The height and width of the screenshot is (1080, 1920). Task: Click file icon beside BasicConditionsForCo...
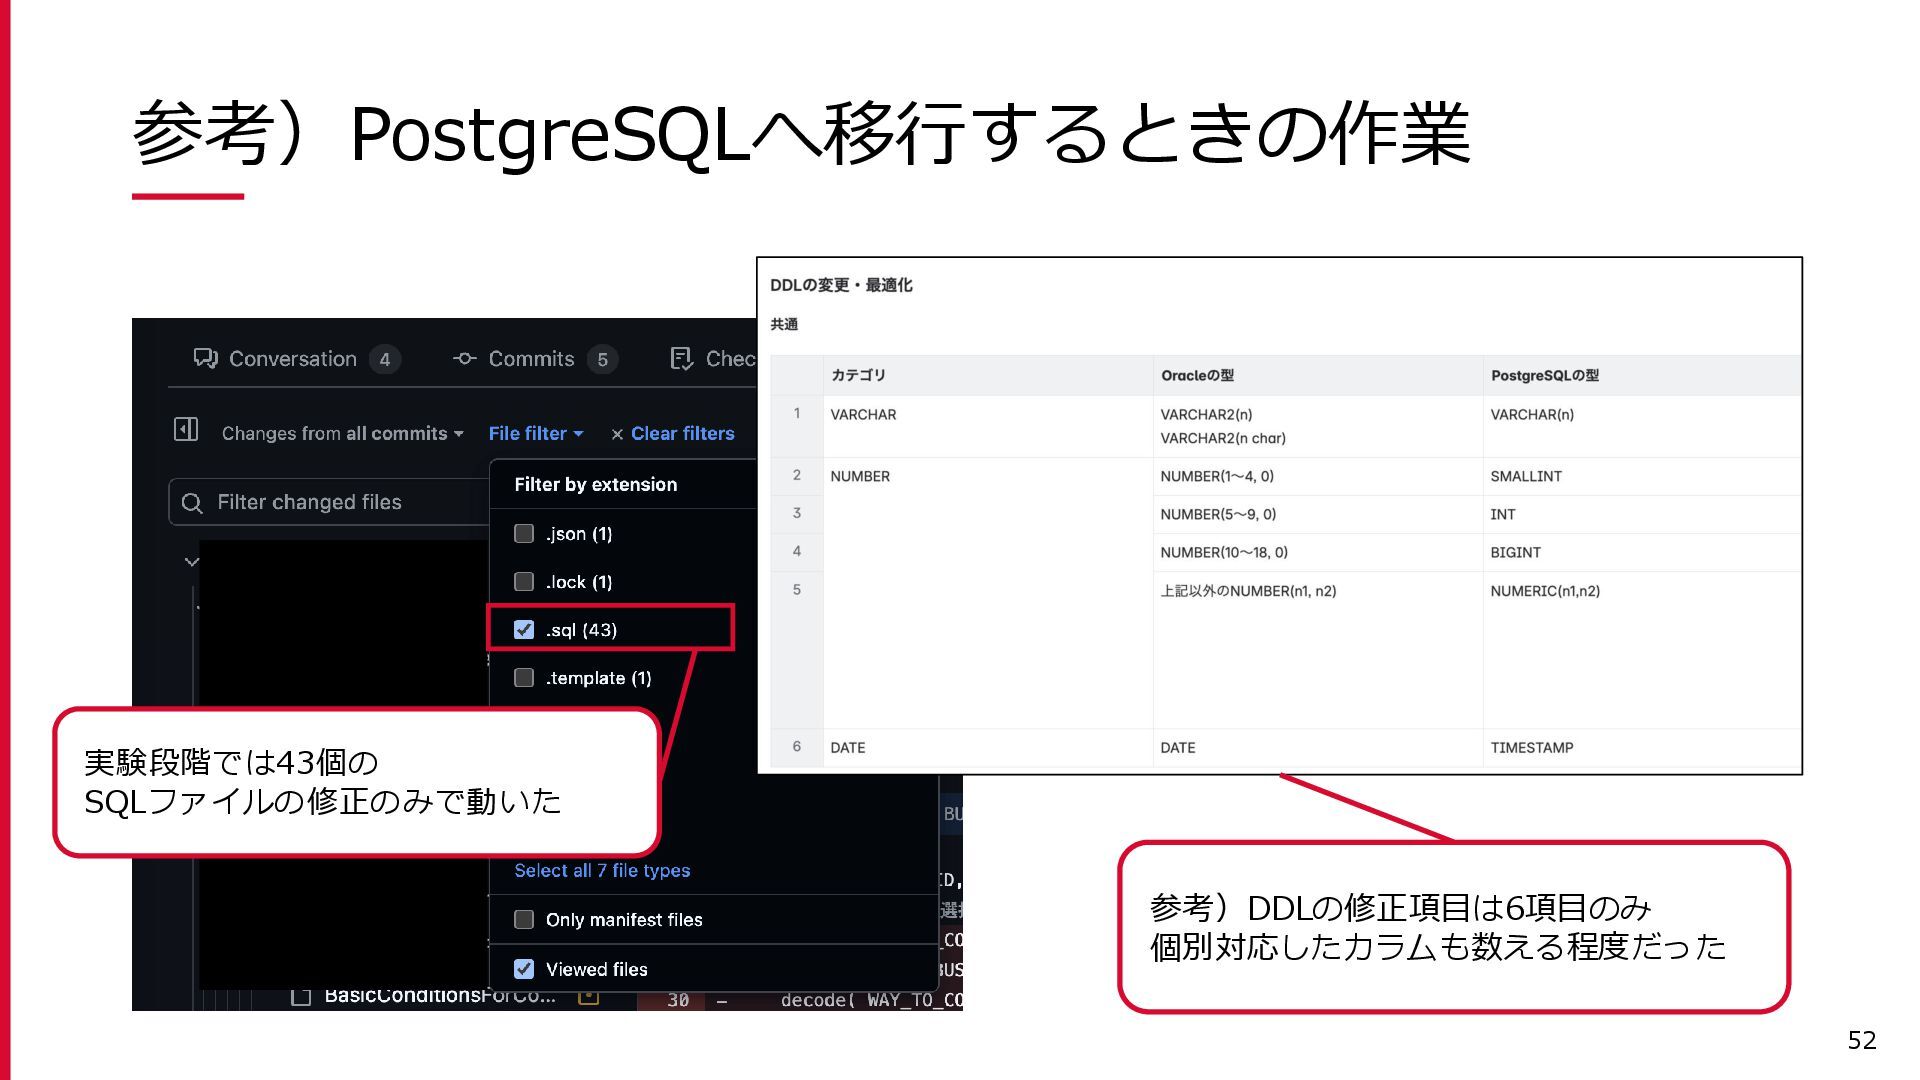tap(301, 997)
